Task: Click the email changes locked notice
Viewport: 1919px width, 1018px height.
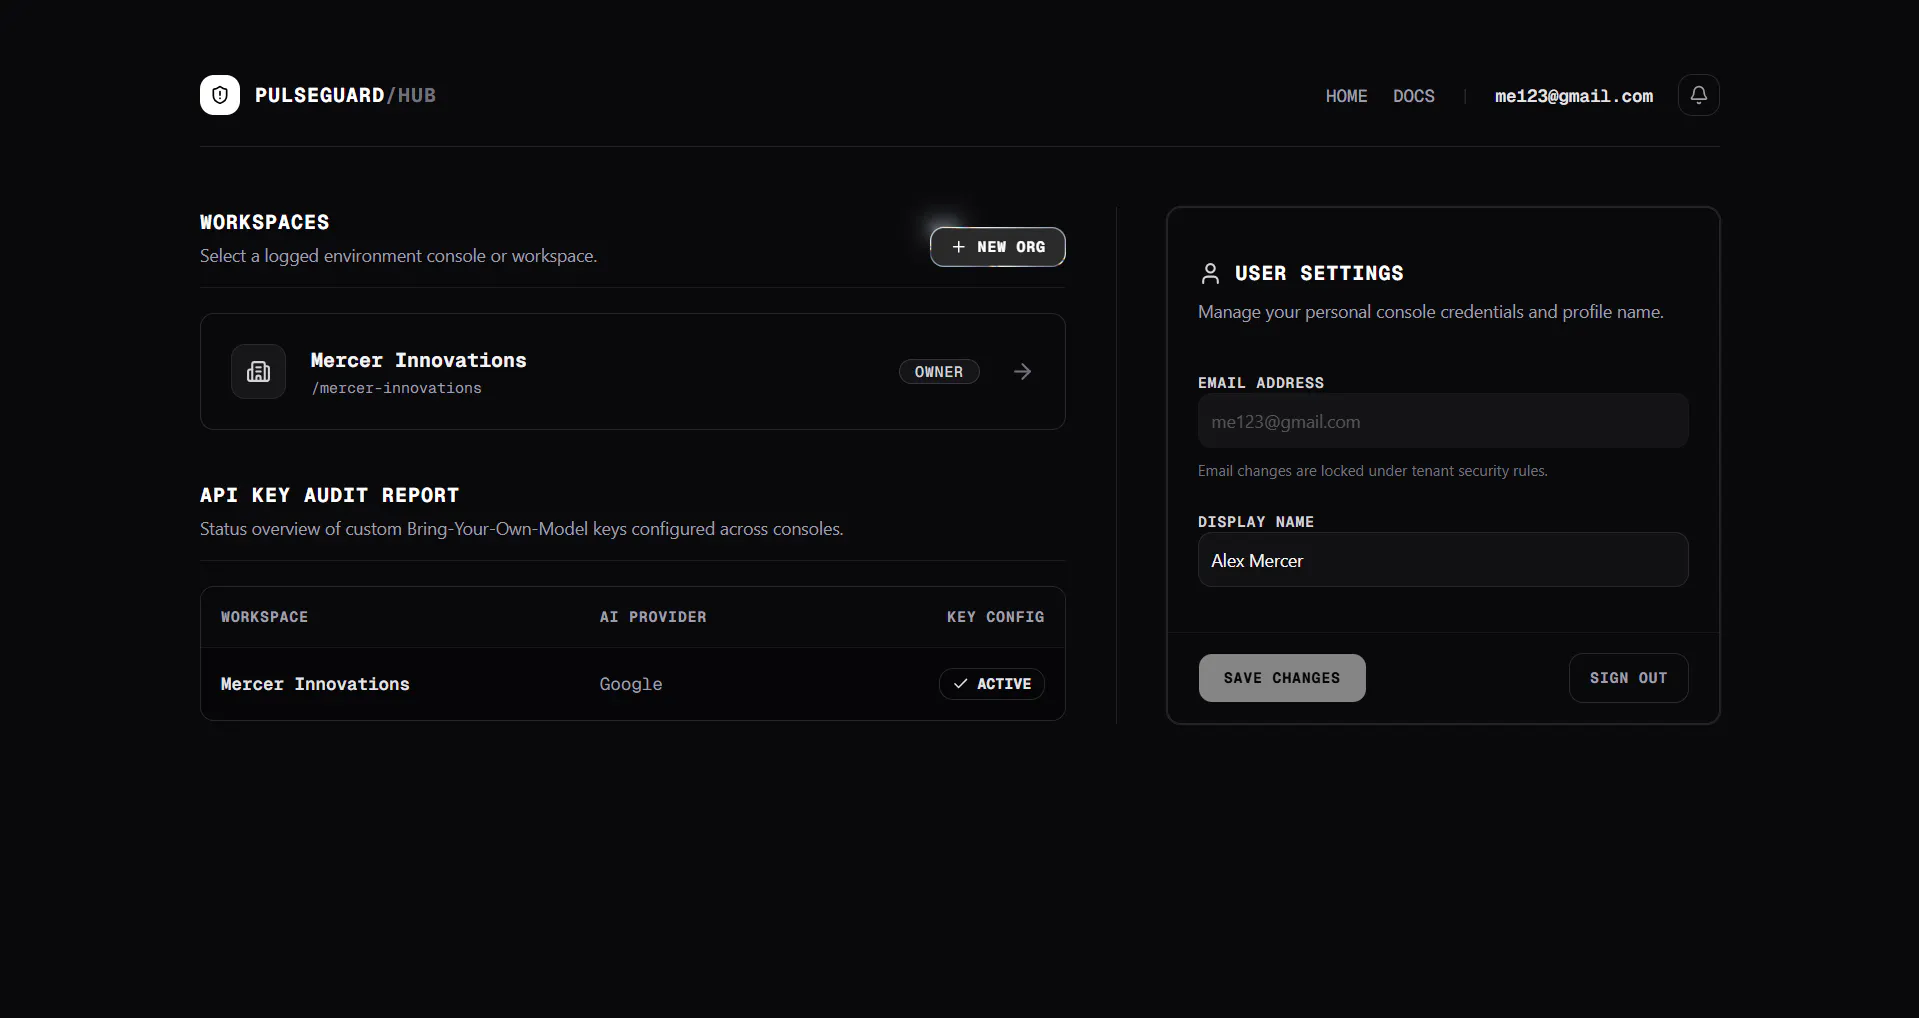Action: (x=1372, y=471)
